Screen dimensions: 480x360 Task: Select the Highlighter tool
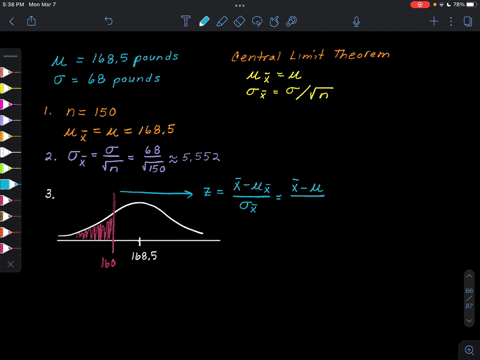pos(222,22)
